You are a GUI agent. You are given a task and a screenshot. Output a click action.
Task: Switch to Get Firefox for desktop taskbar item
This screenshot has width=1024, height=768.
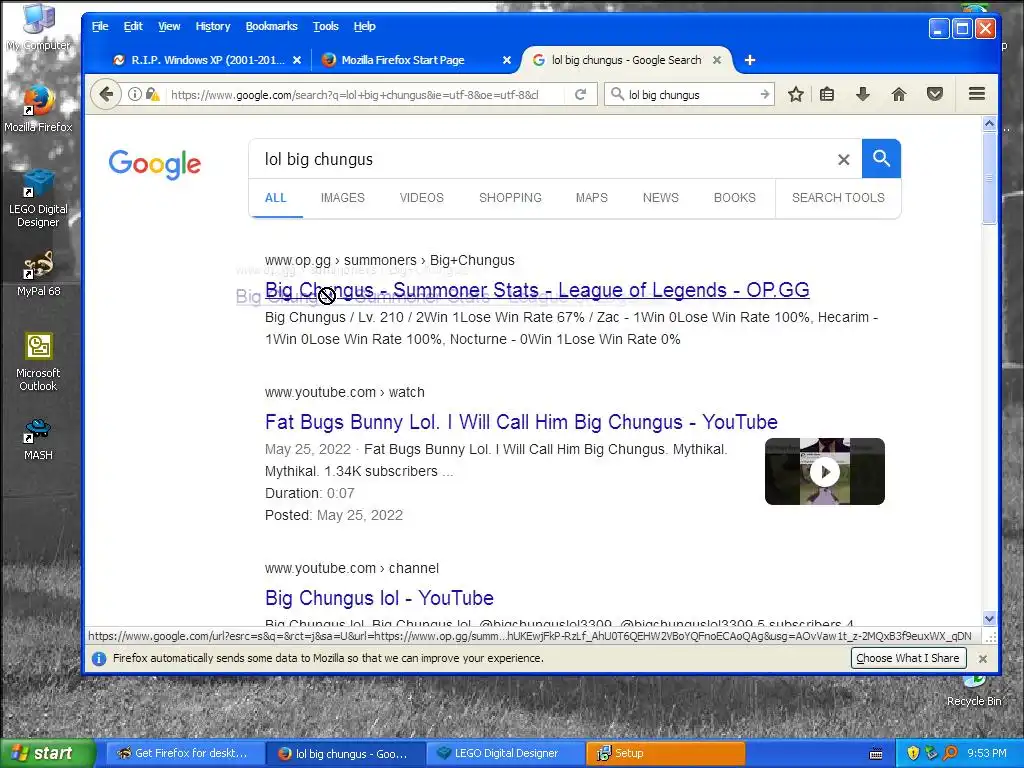[x=185, y=754]
